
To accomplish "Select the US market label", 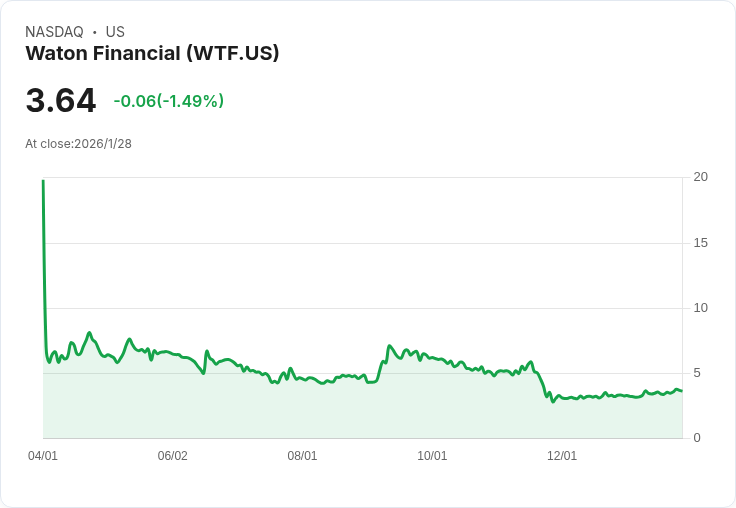I will [115, 32].
